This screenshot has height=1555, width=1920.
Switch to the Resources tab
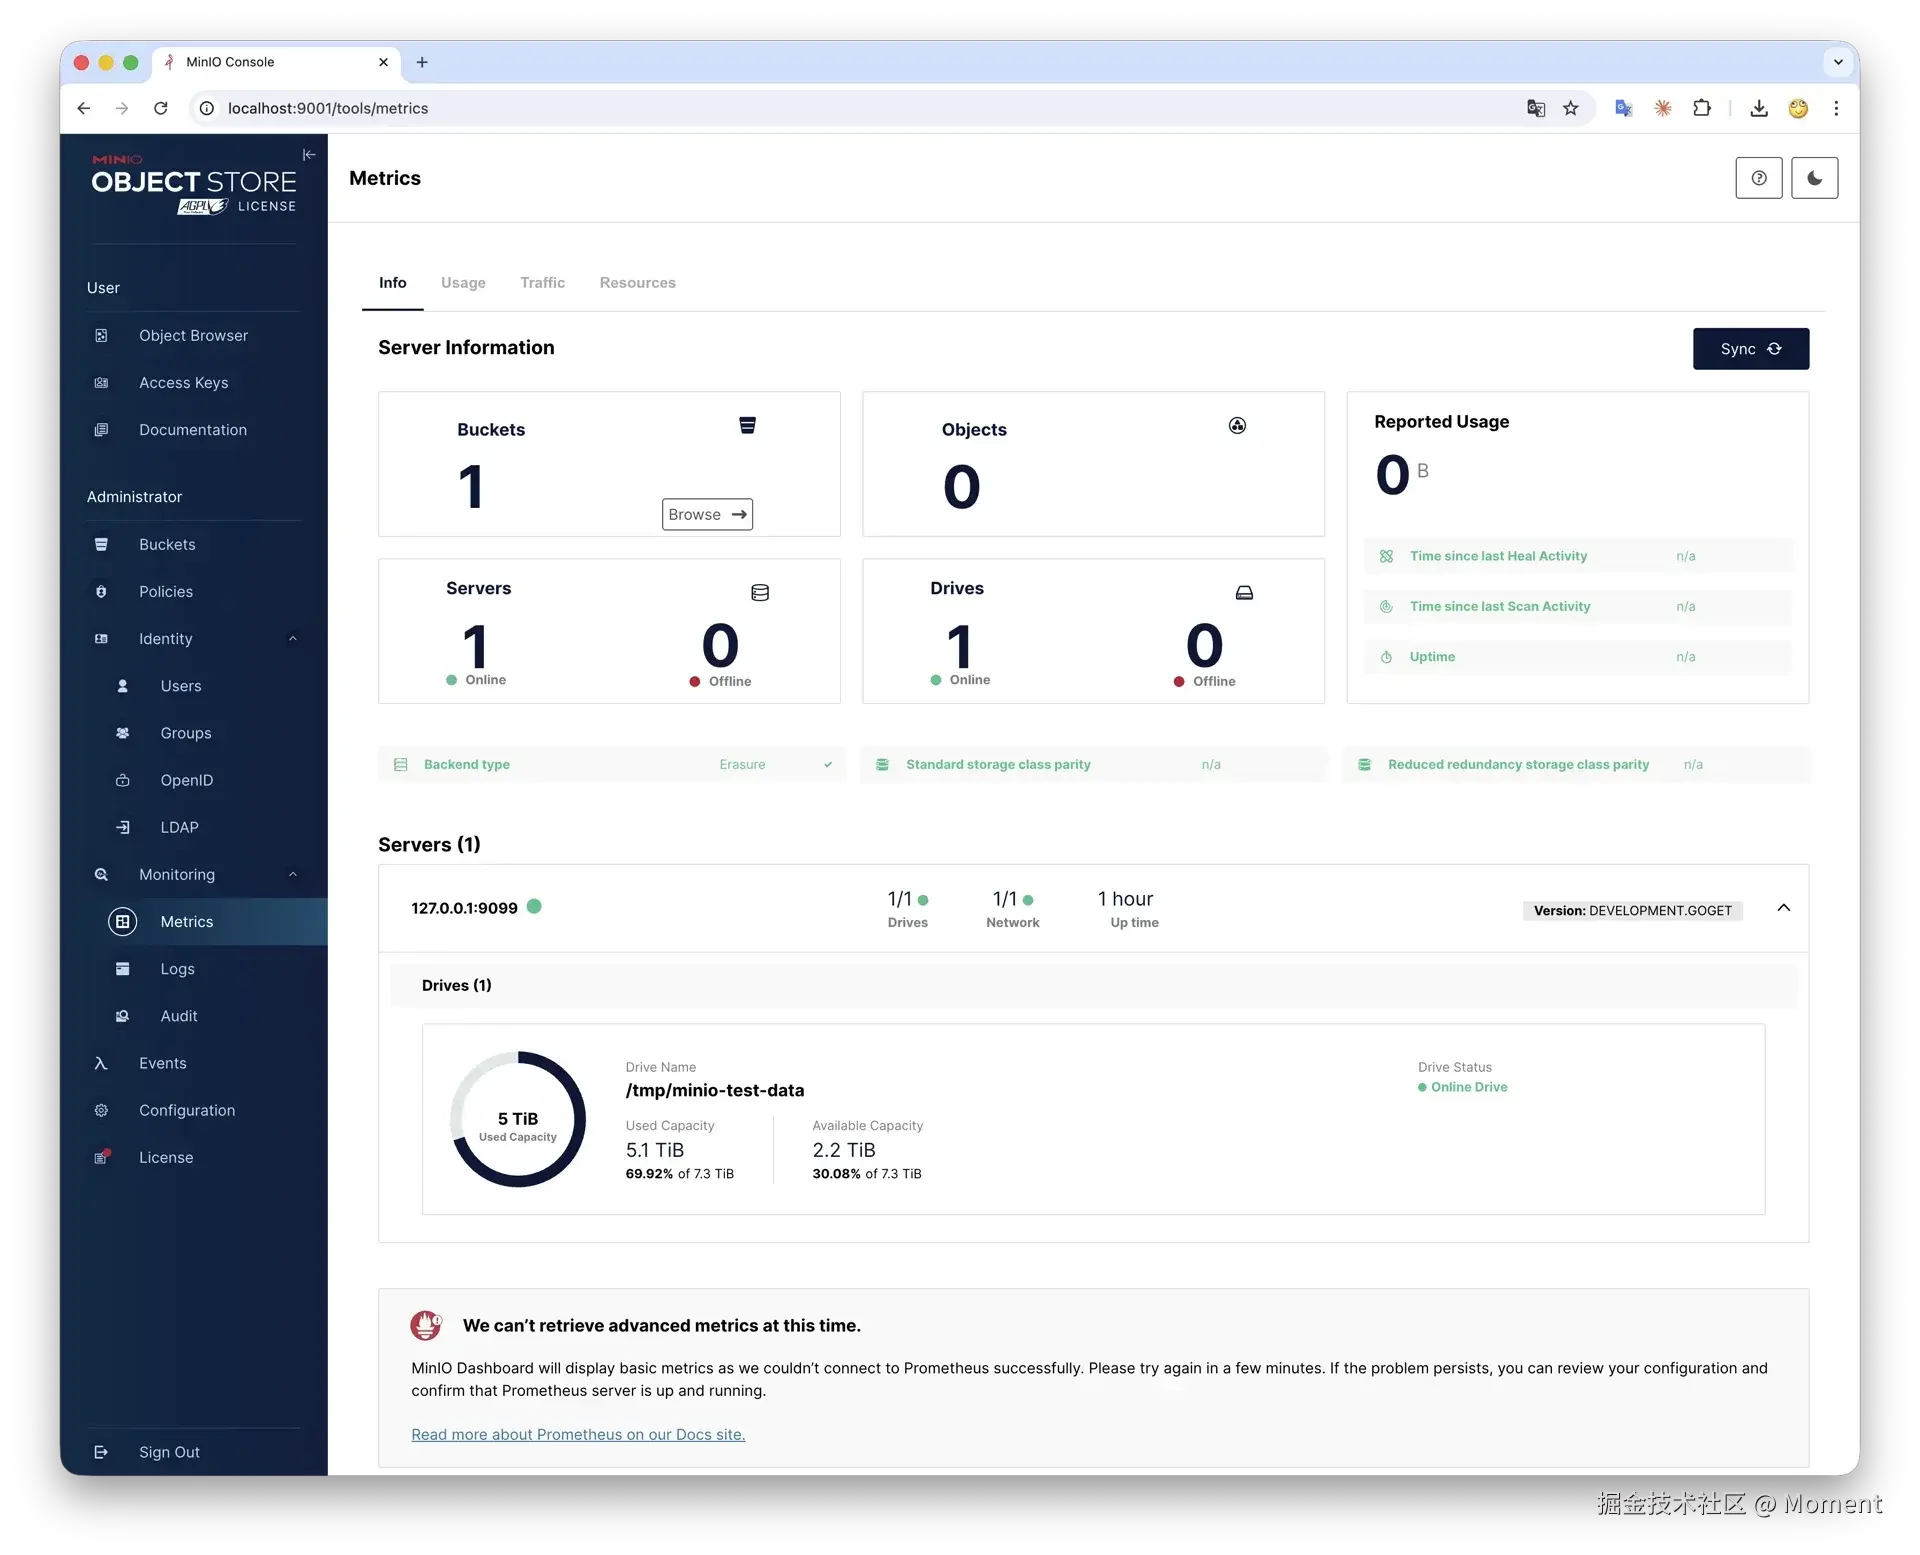pyautogui.click(x=637, y=283)
